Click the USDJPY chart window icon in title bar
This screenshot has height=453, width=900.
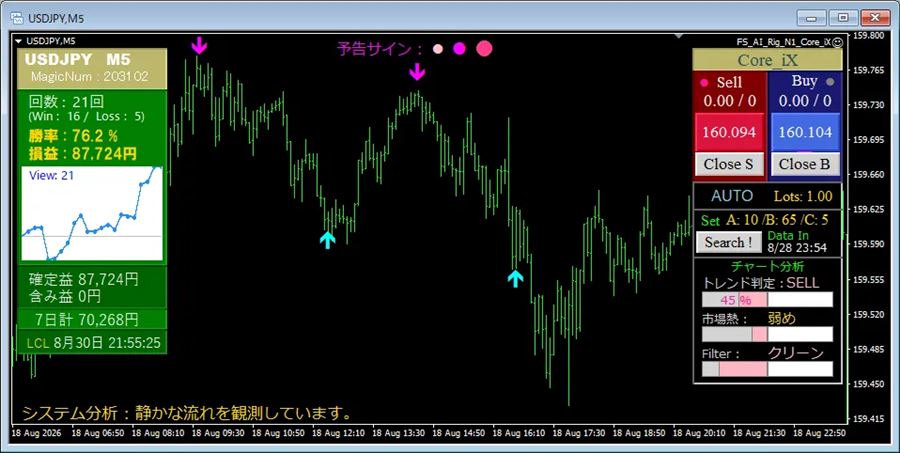(17, 18)
